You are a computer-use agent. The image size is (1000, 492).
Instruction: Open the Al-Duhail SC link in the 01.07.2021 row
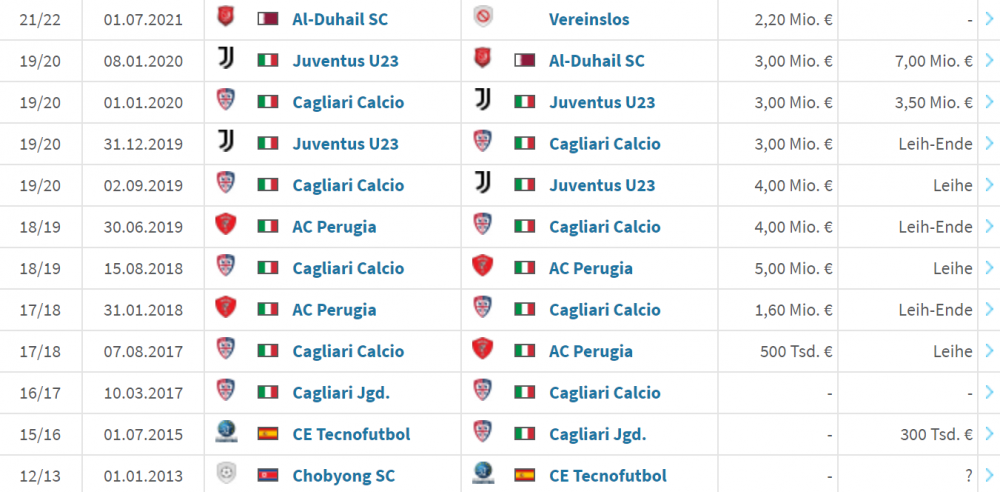tap(340, 19)
